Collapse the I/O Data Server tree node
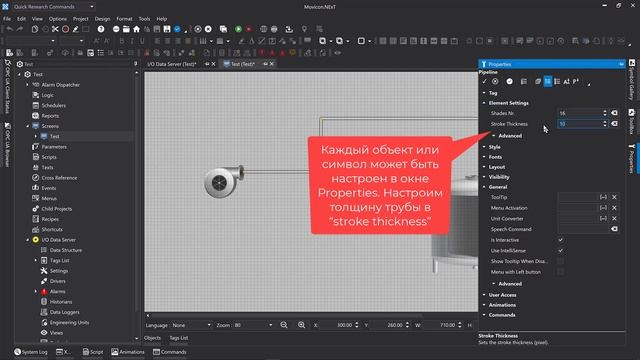This screenshot has width=640, height=360. click(28, 240)
